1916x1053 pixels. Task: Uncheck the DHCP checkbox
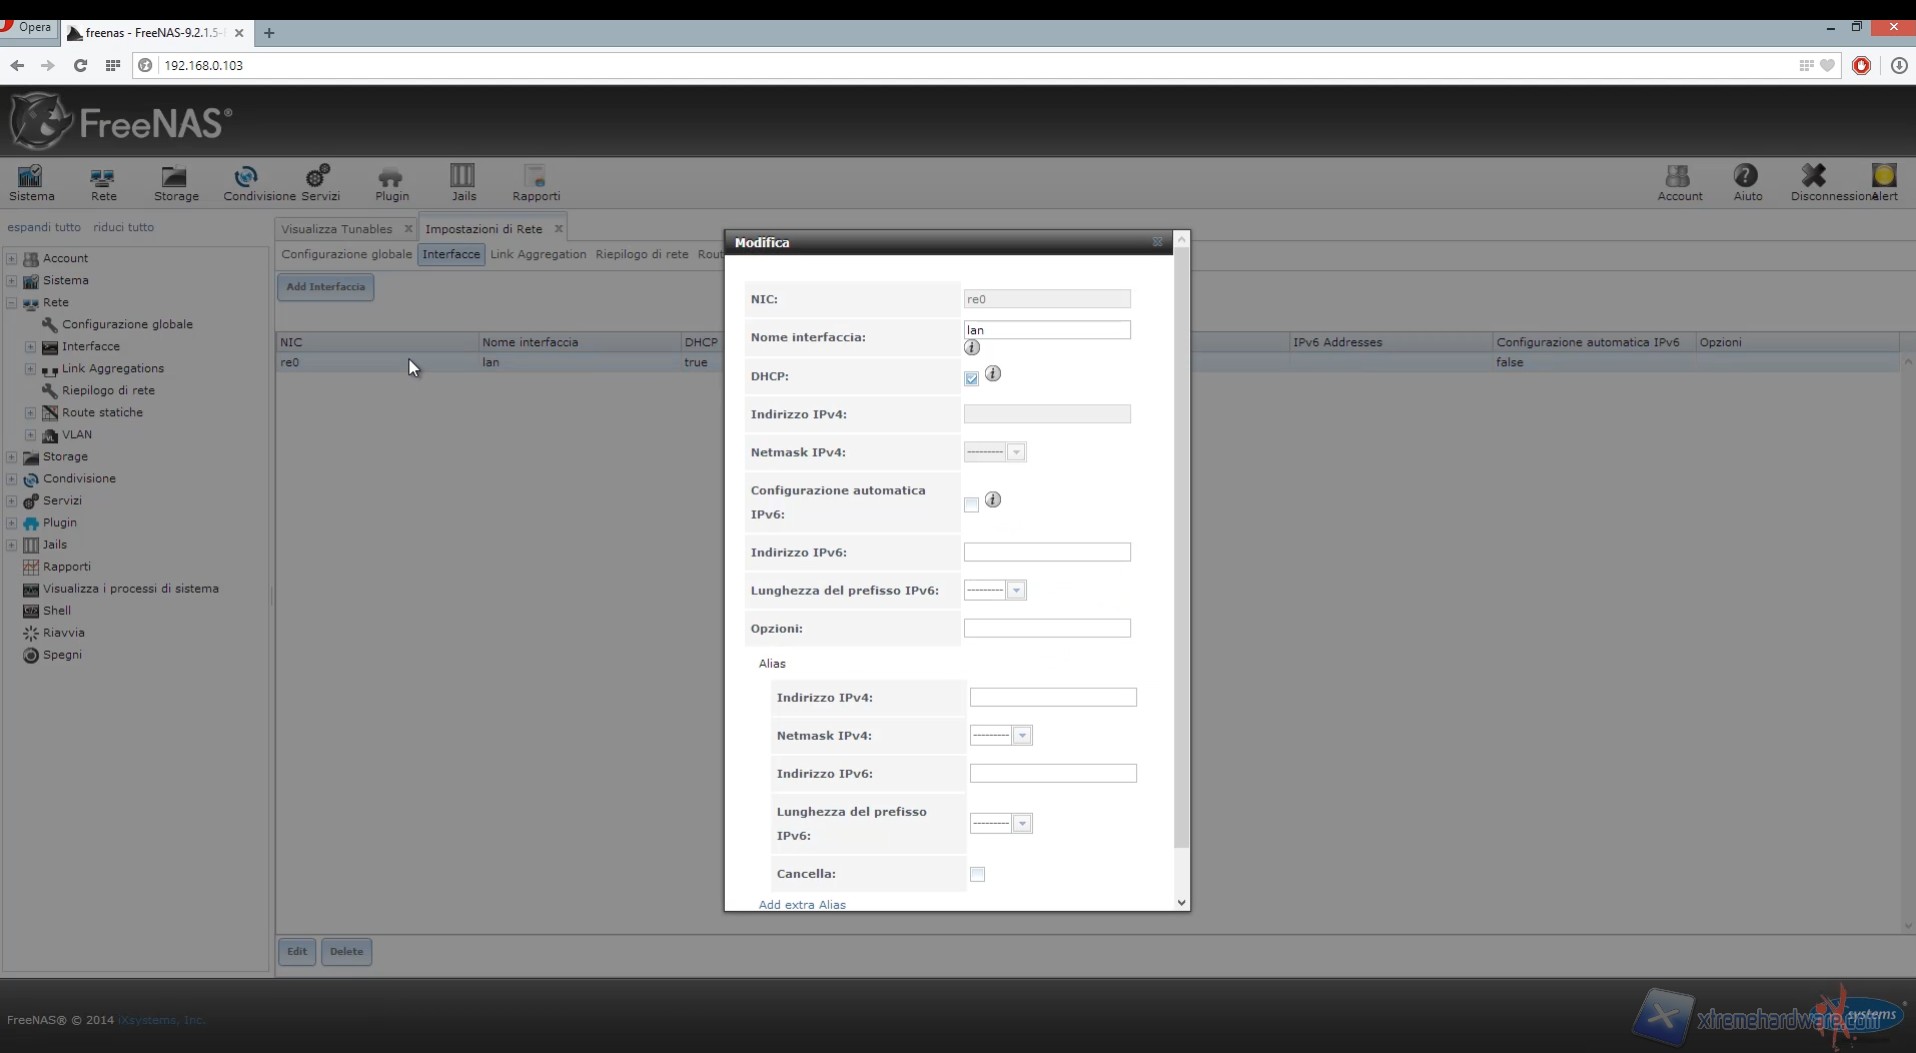pyautogui.click(x=971, y=379)
